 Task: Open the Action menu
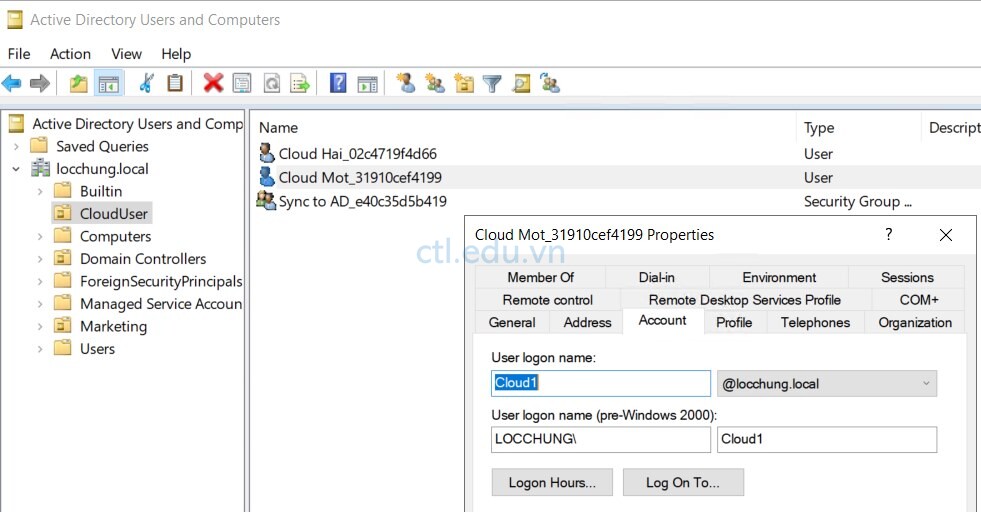tap(70, 54)
